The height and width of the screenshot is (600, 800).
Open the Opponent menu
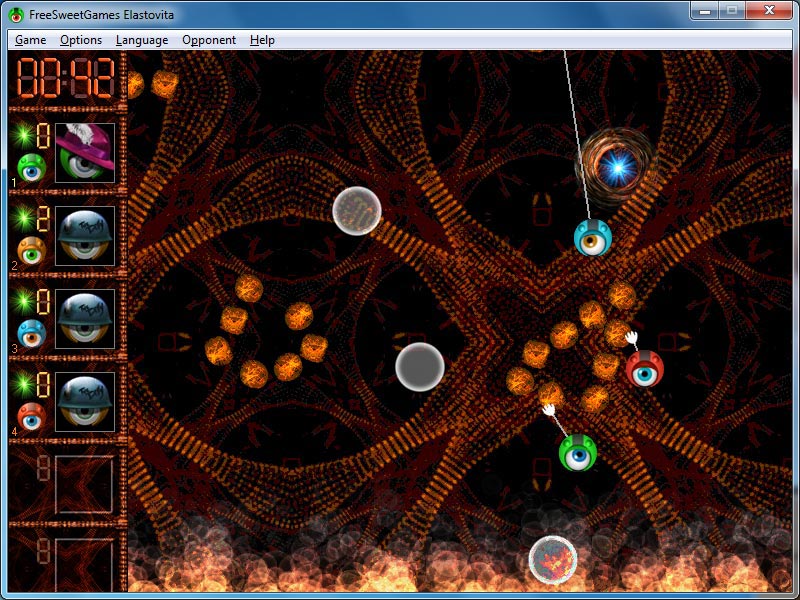(x=209, y=40)
